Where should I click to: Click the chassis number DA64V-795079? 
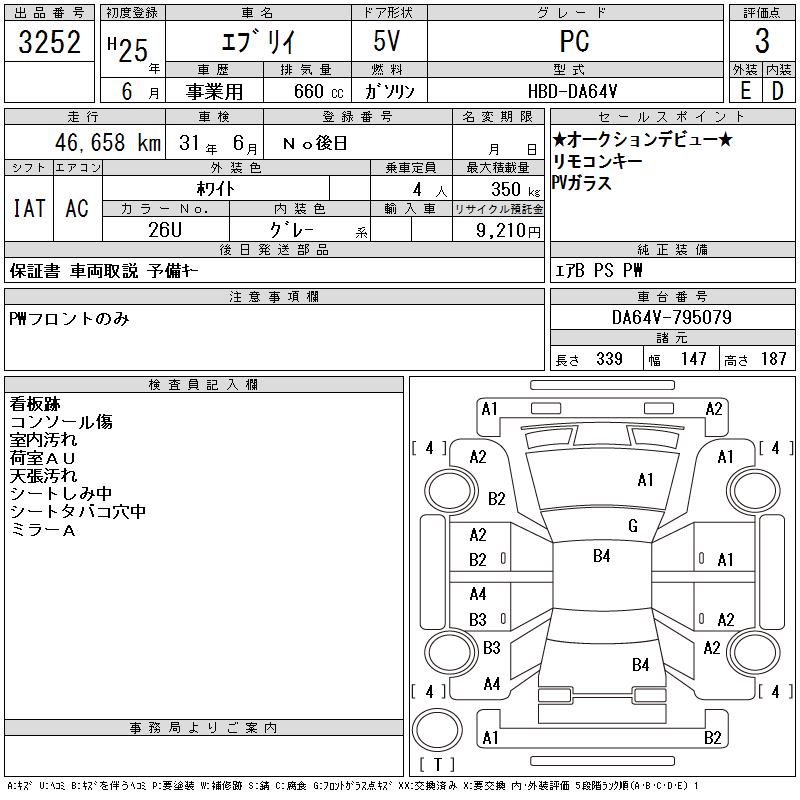671,318
